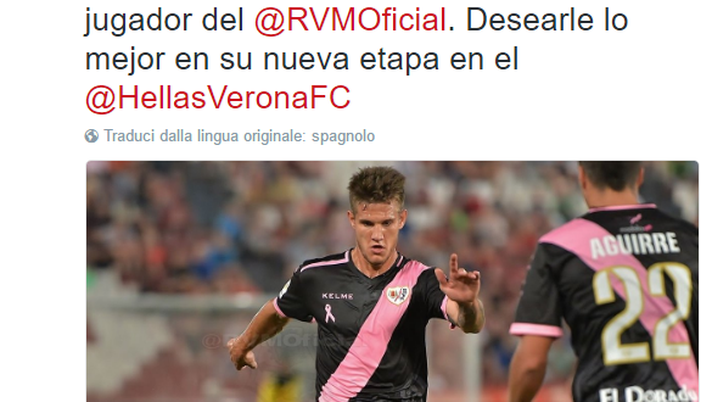Viewport: 712px width, 402px height.
Task: Open the tweet photo of the player
Action: pos(392,281)
